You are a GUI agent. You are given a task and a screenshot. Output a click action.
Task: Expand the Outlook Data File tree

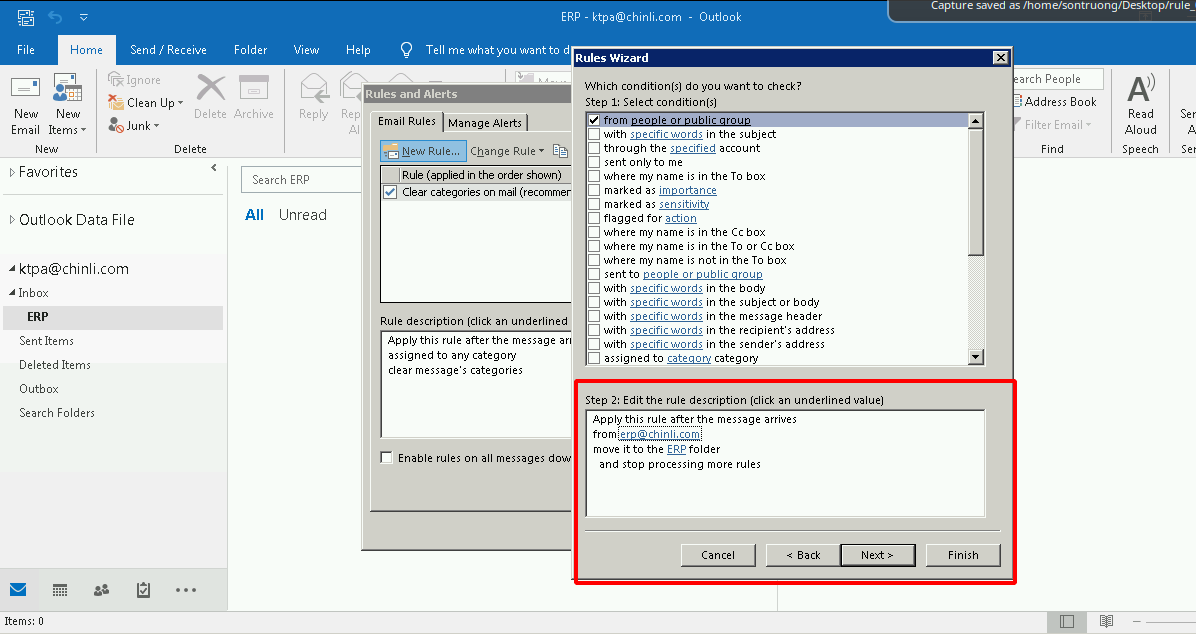(12, 220)
